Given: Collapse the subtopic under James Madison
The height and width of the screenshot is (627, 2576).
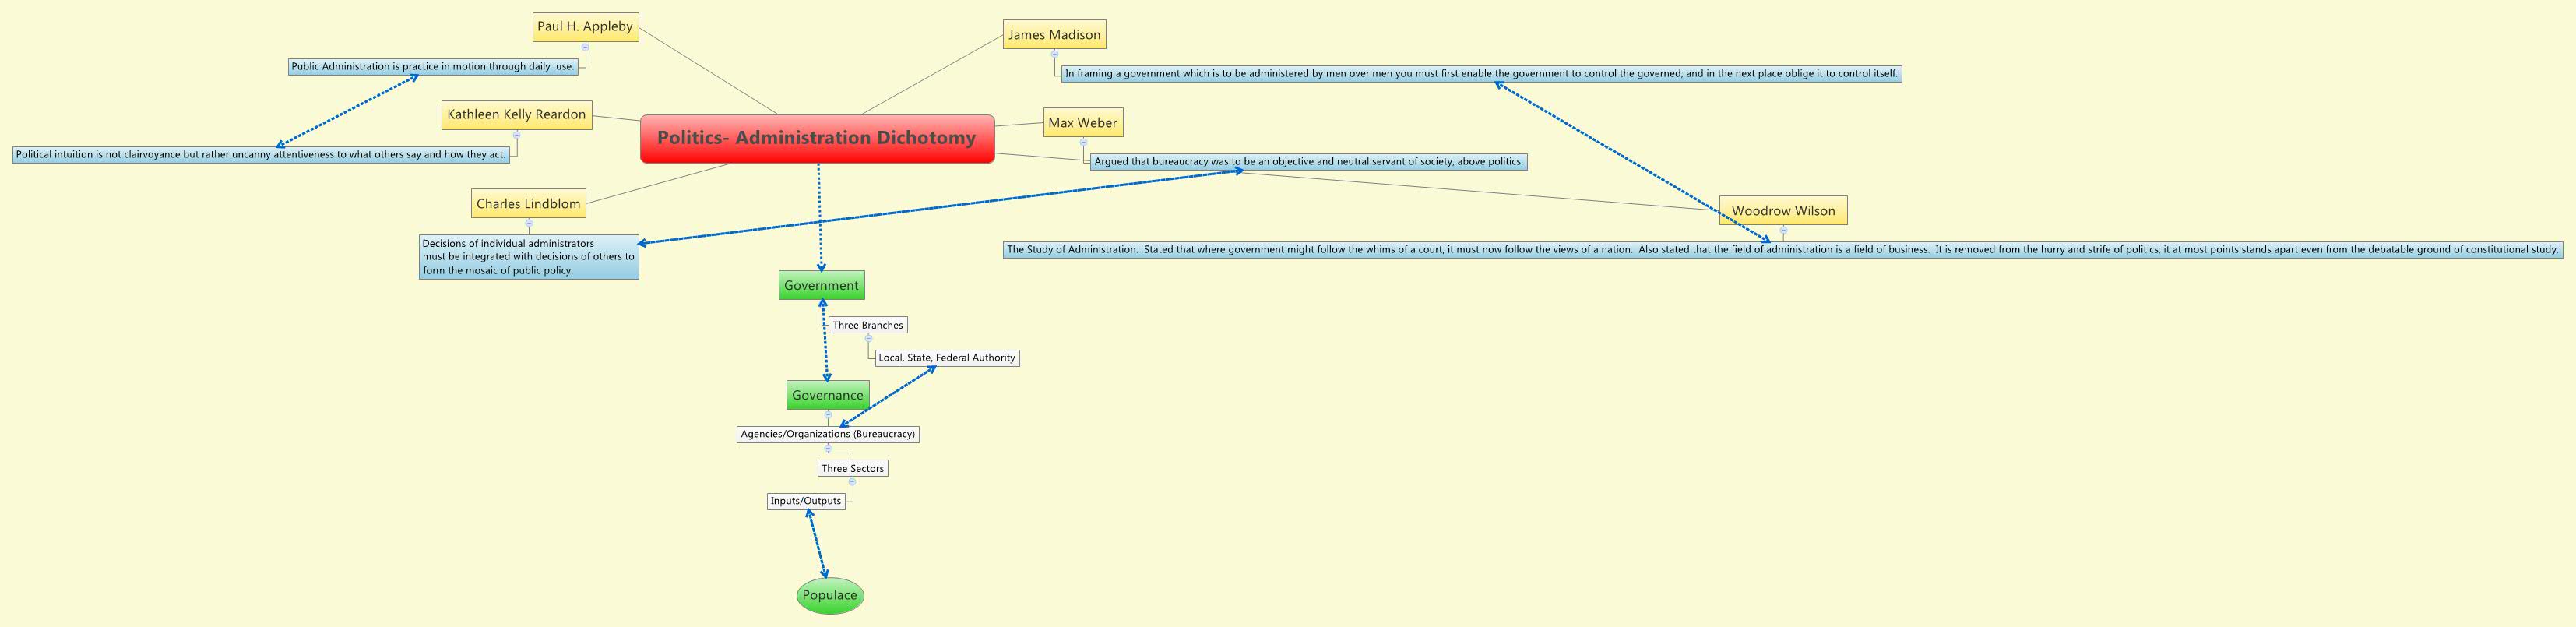Looking at the screenshot, I should (x=1054, y=54).
